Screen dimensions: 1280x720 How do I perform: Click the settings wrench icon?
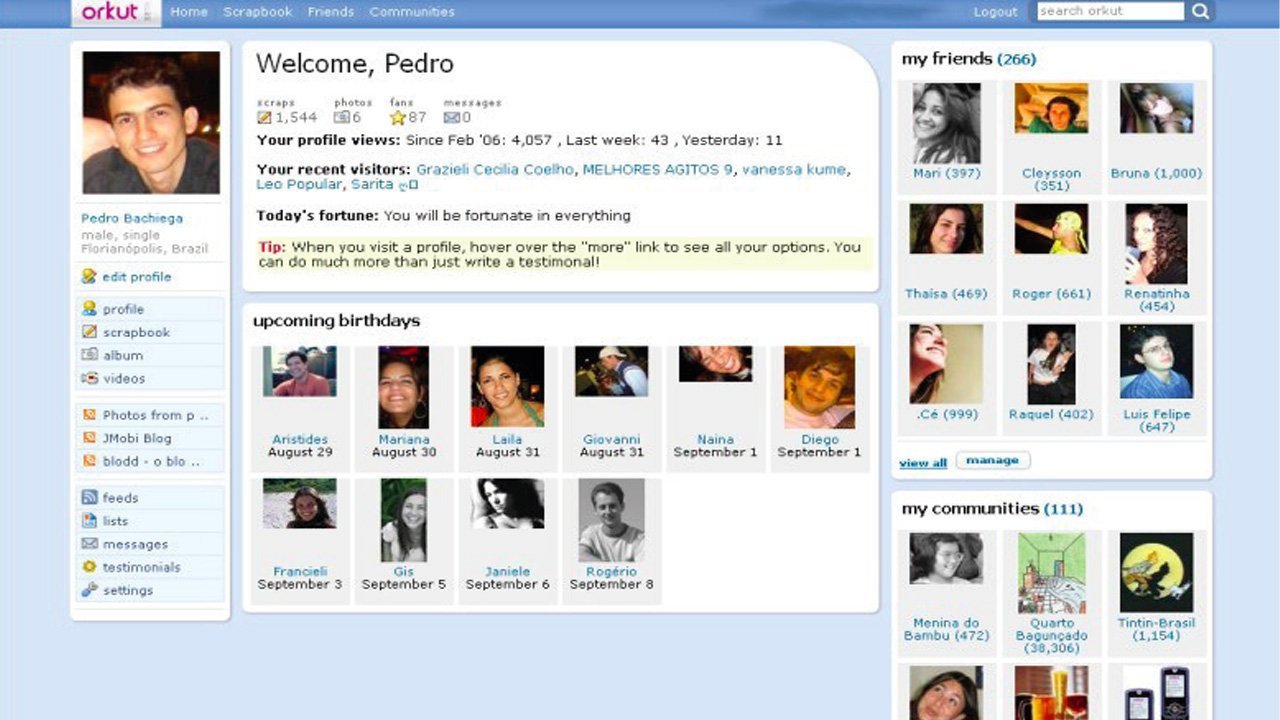point(90,590)
